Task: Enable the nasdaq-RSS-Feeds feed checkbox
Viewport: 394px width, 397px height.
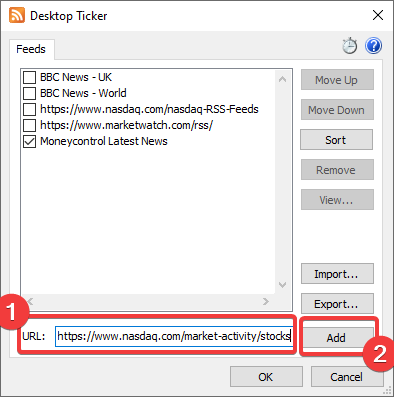Action: click(29, 109)
